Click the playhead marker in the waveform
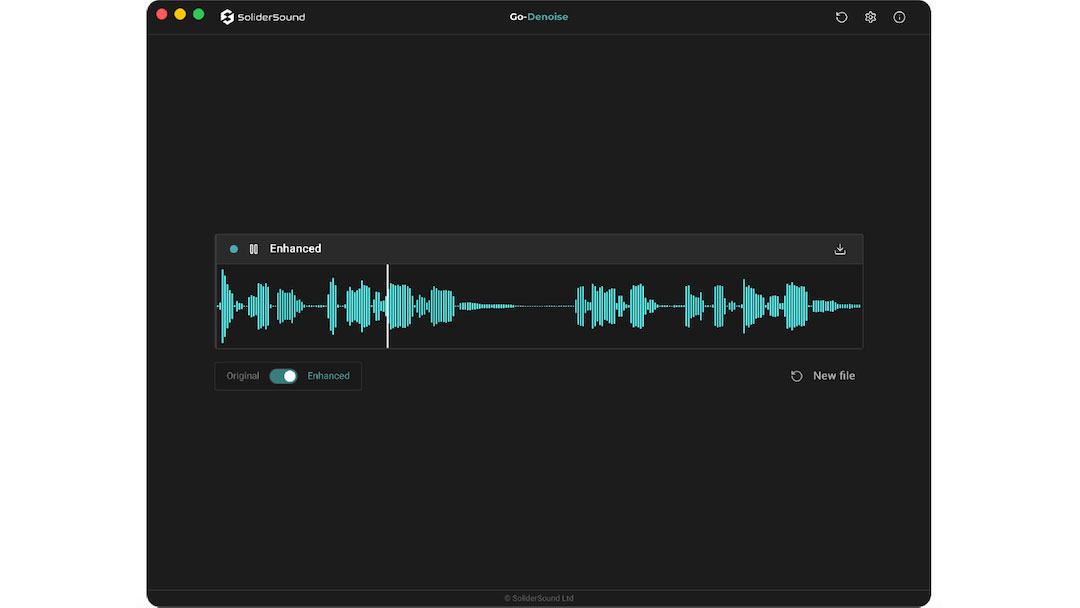The width and height of the screenshot is (1080, 608). 388,306
